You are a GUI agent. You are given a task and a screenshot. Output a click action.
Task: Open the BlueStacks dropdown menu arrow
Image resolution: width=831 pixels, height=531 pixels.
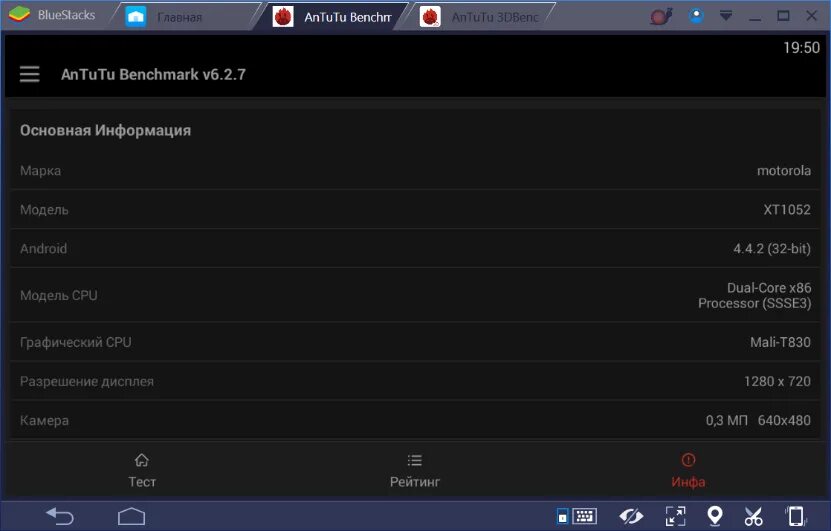pos(726,16)
